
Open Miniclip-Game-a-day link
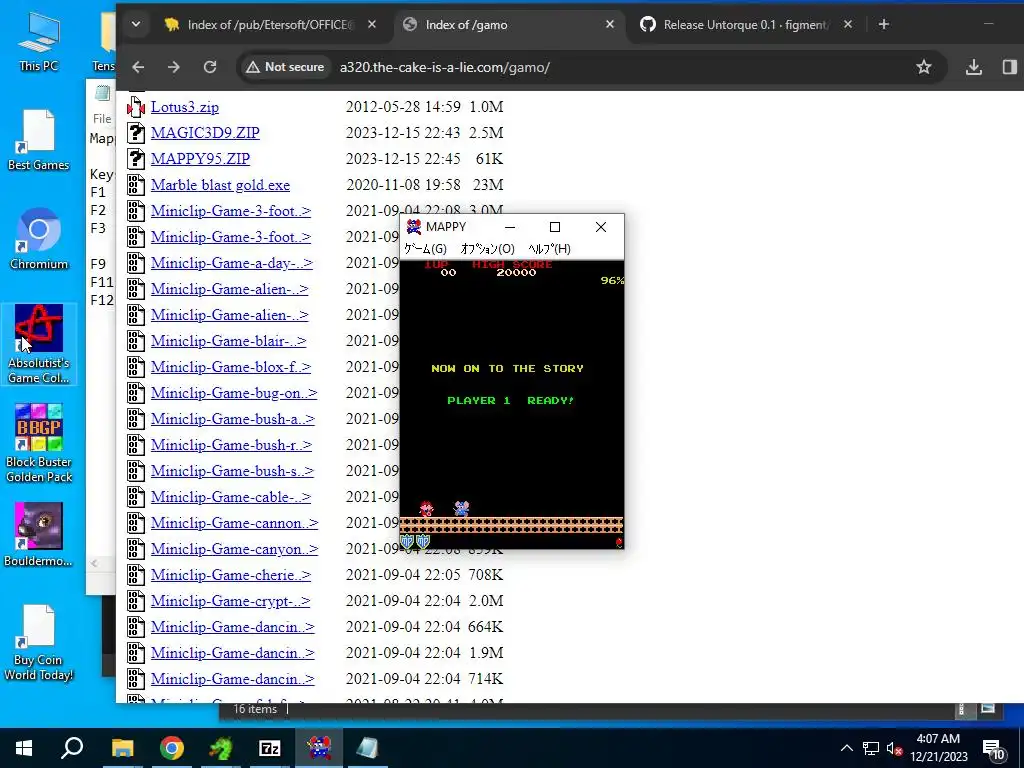pos(232,263)
